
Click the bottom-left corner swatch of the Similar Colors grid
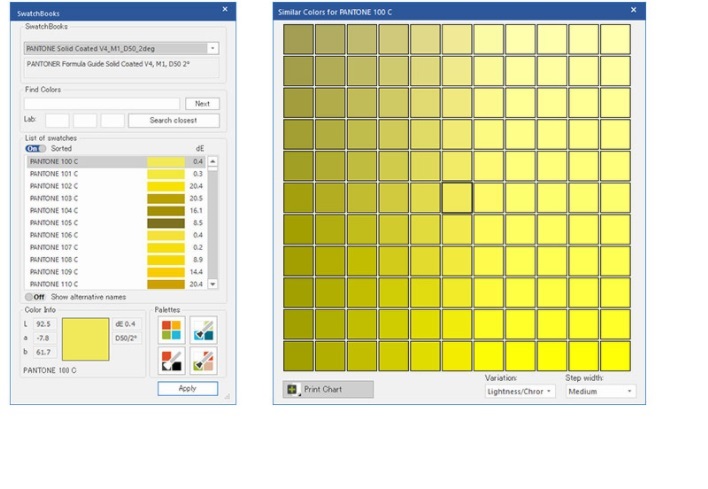click(298, 356)
